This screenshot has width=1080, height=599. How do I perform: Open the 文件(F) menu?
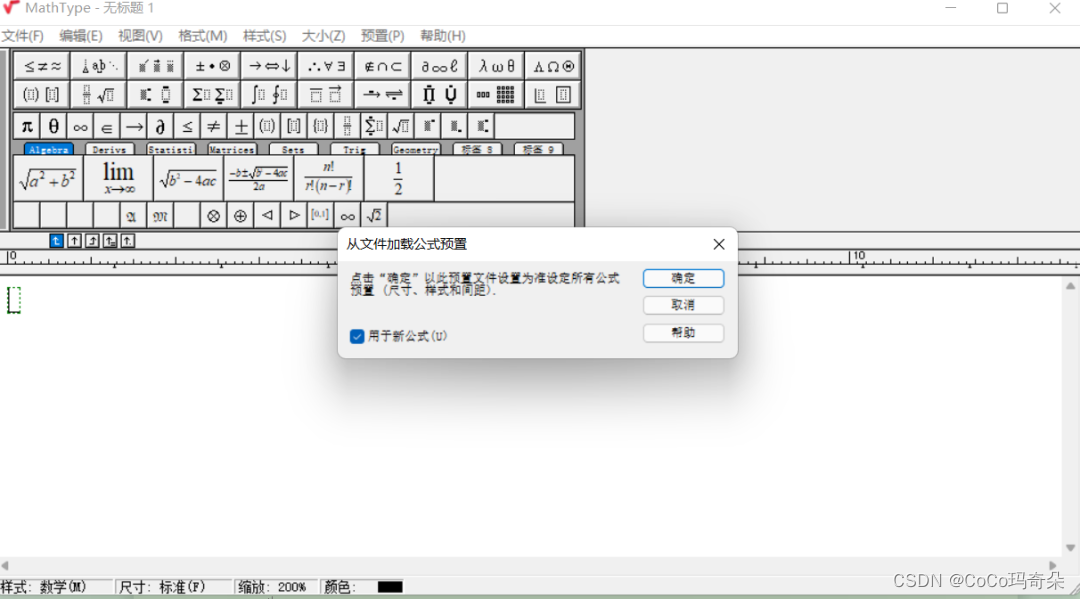click(22, 36)
